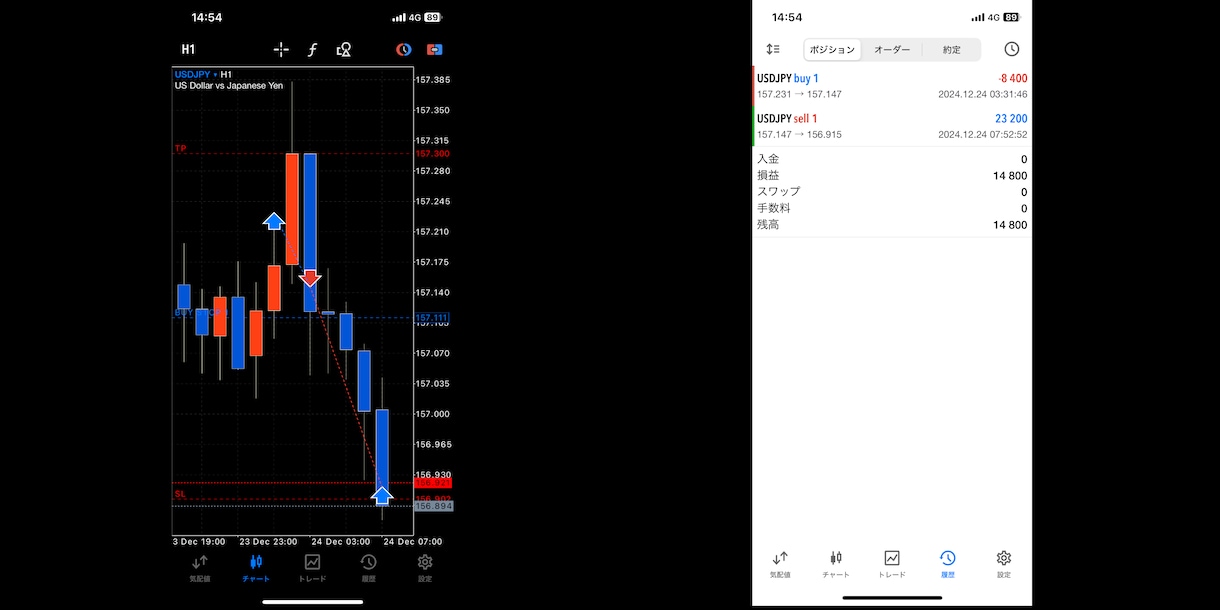Image resolution: width=1220 pixels, height=610 pixels.
Task: Open 設定 gear in the history screen
Action: tap(1004, 564)
